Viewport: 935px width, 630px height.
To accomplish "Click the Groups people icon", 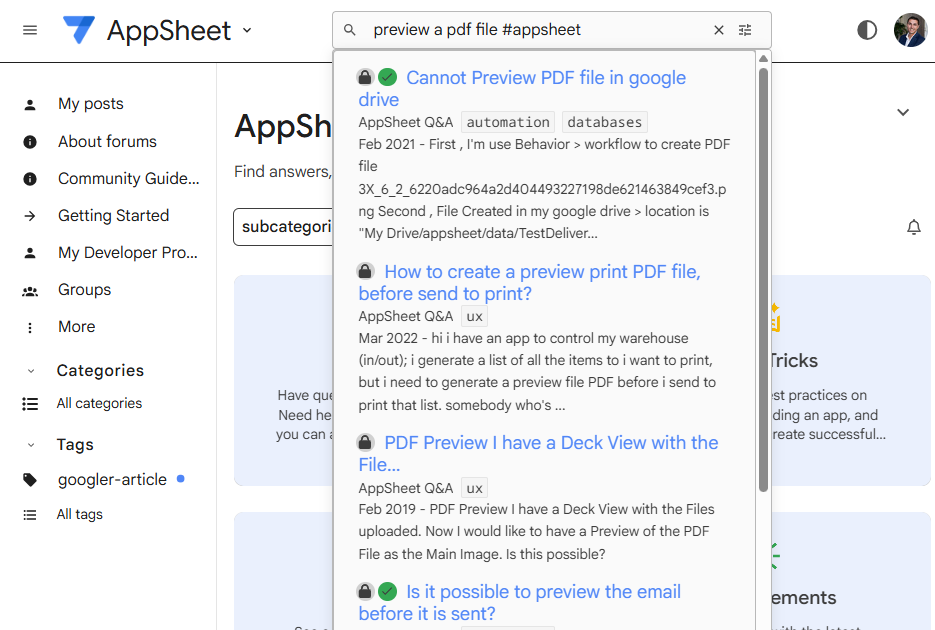I will [30, 291].
